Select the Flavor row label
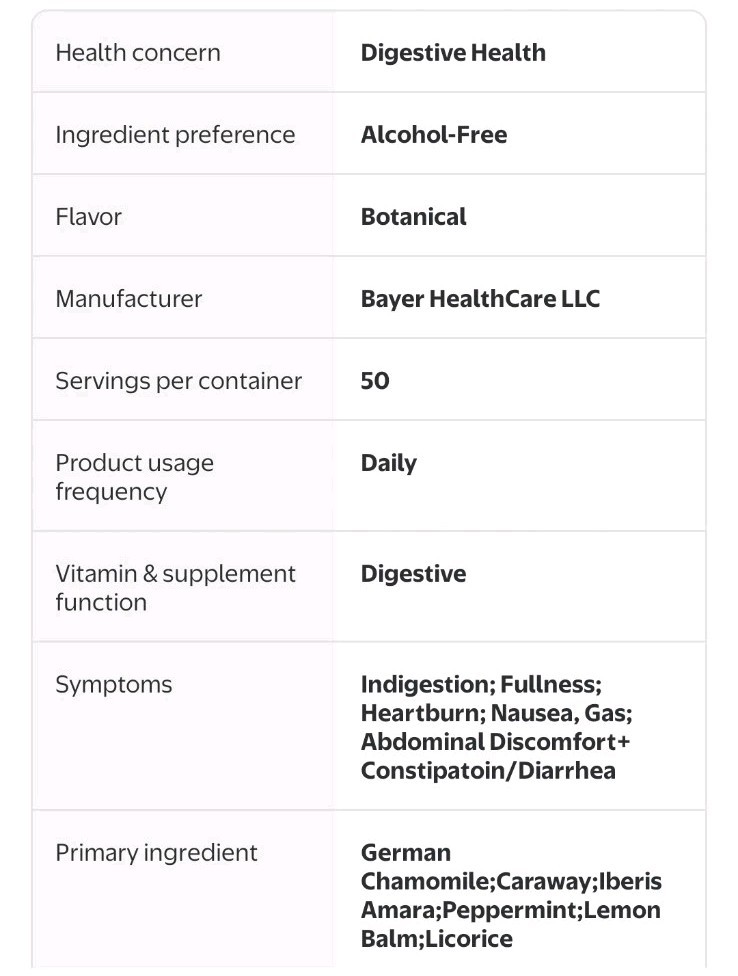This screenshot has height=976, width=738. (x=88, y=217)
